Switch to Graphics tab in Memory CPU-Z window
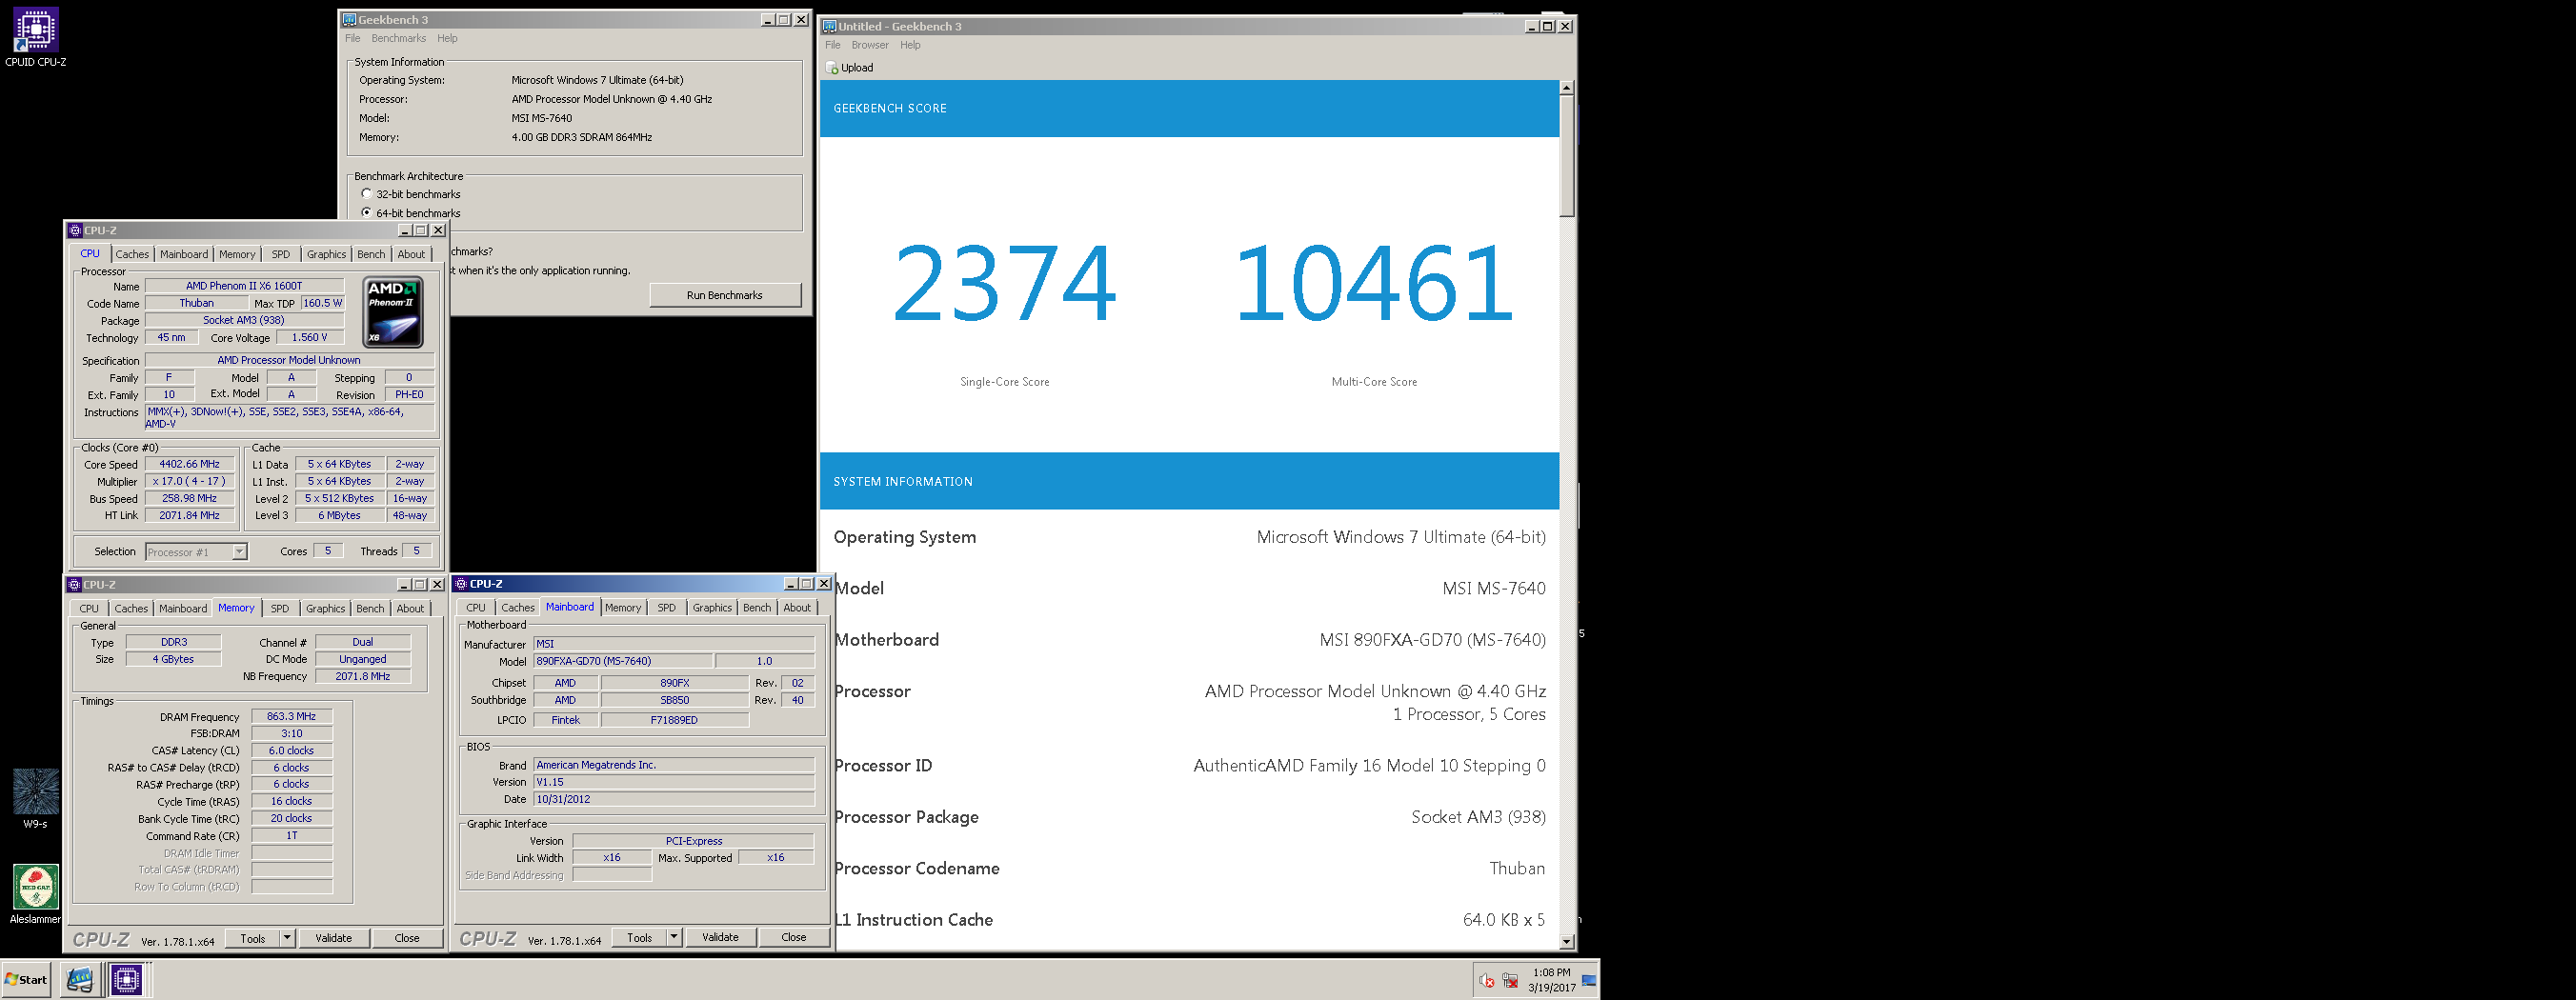Viewport: 2576px width, 1000px height. [325, 609]
